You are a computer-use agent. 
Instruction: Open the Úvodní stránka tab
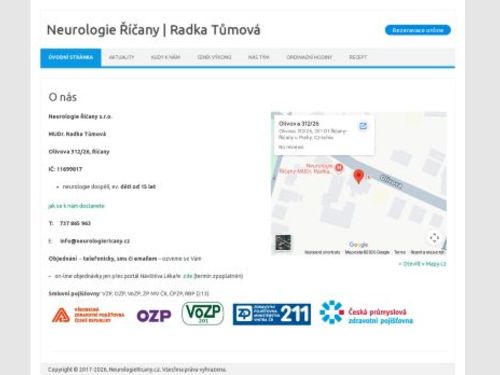[x=71, y=57]
